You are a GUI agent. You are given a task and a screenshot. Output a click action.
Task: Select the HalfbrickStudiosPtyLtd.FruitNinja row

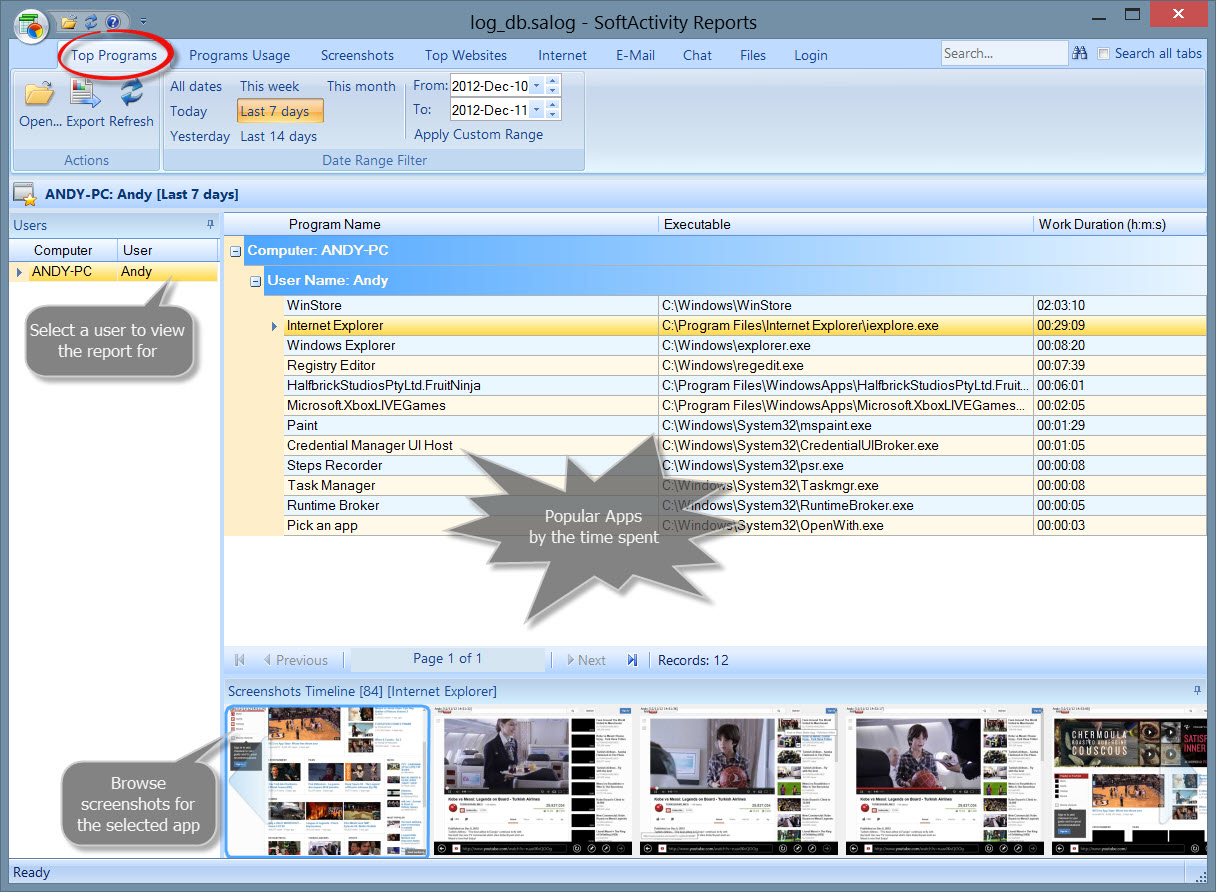click(x=745, y=385)
